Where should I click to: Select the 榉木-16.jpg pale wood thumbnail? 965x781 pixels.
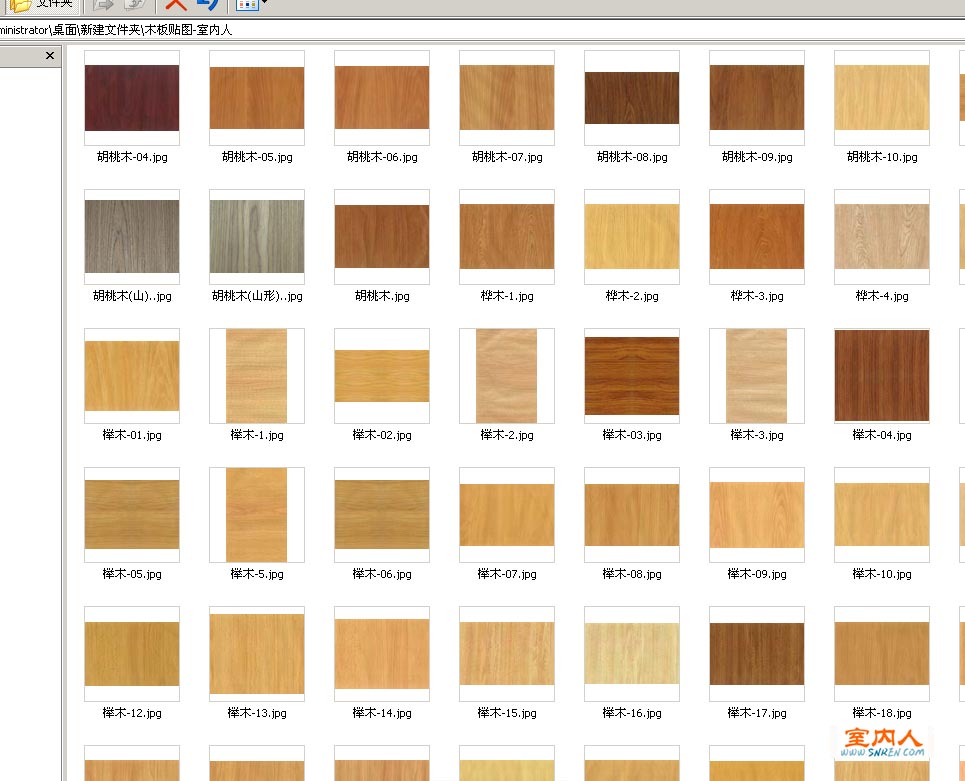click(632, 654)
